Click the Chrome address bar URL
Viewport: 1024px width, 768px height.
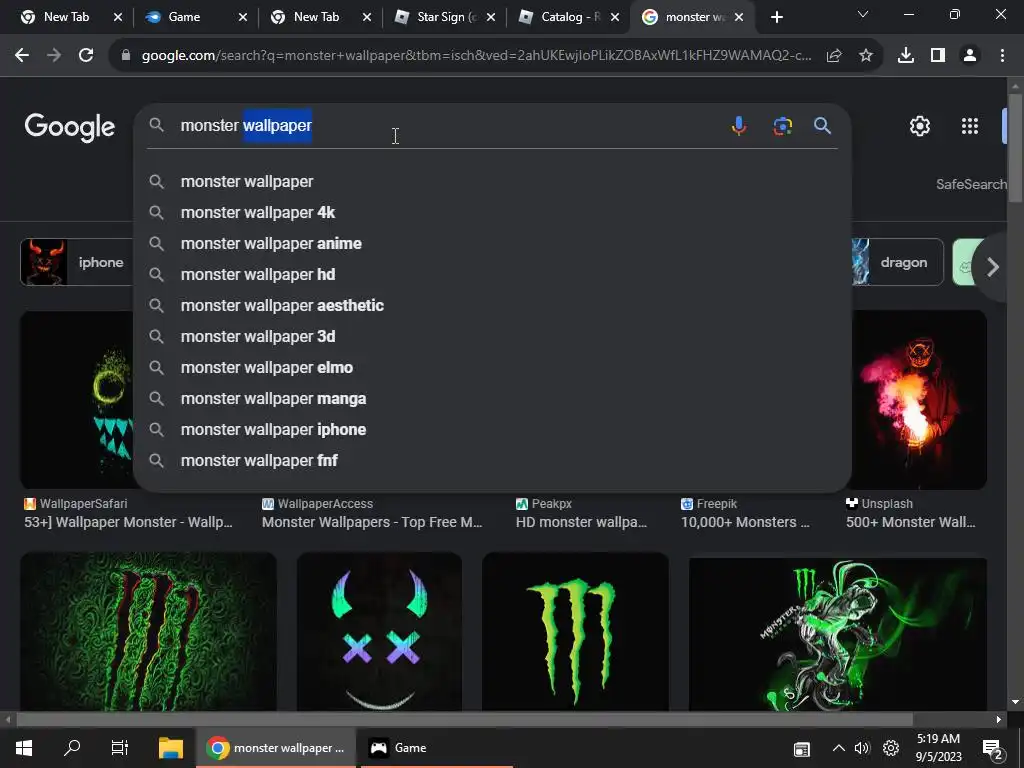(477, 56)
